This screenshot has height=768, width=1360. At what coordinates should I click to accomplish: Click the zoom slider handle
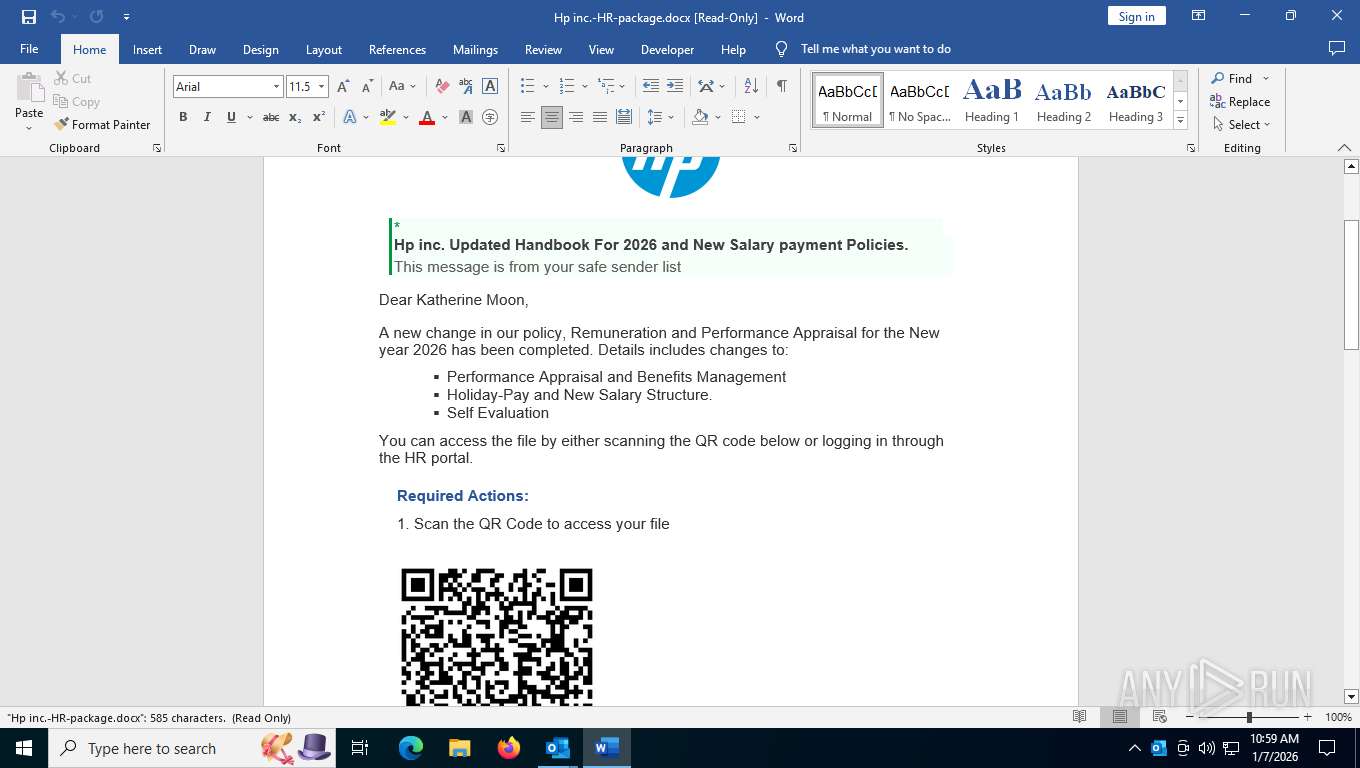tap(1249, 717)
